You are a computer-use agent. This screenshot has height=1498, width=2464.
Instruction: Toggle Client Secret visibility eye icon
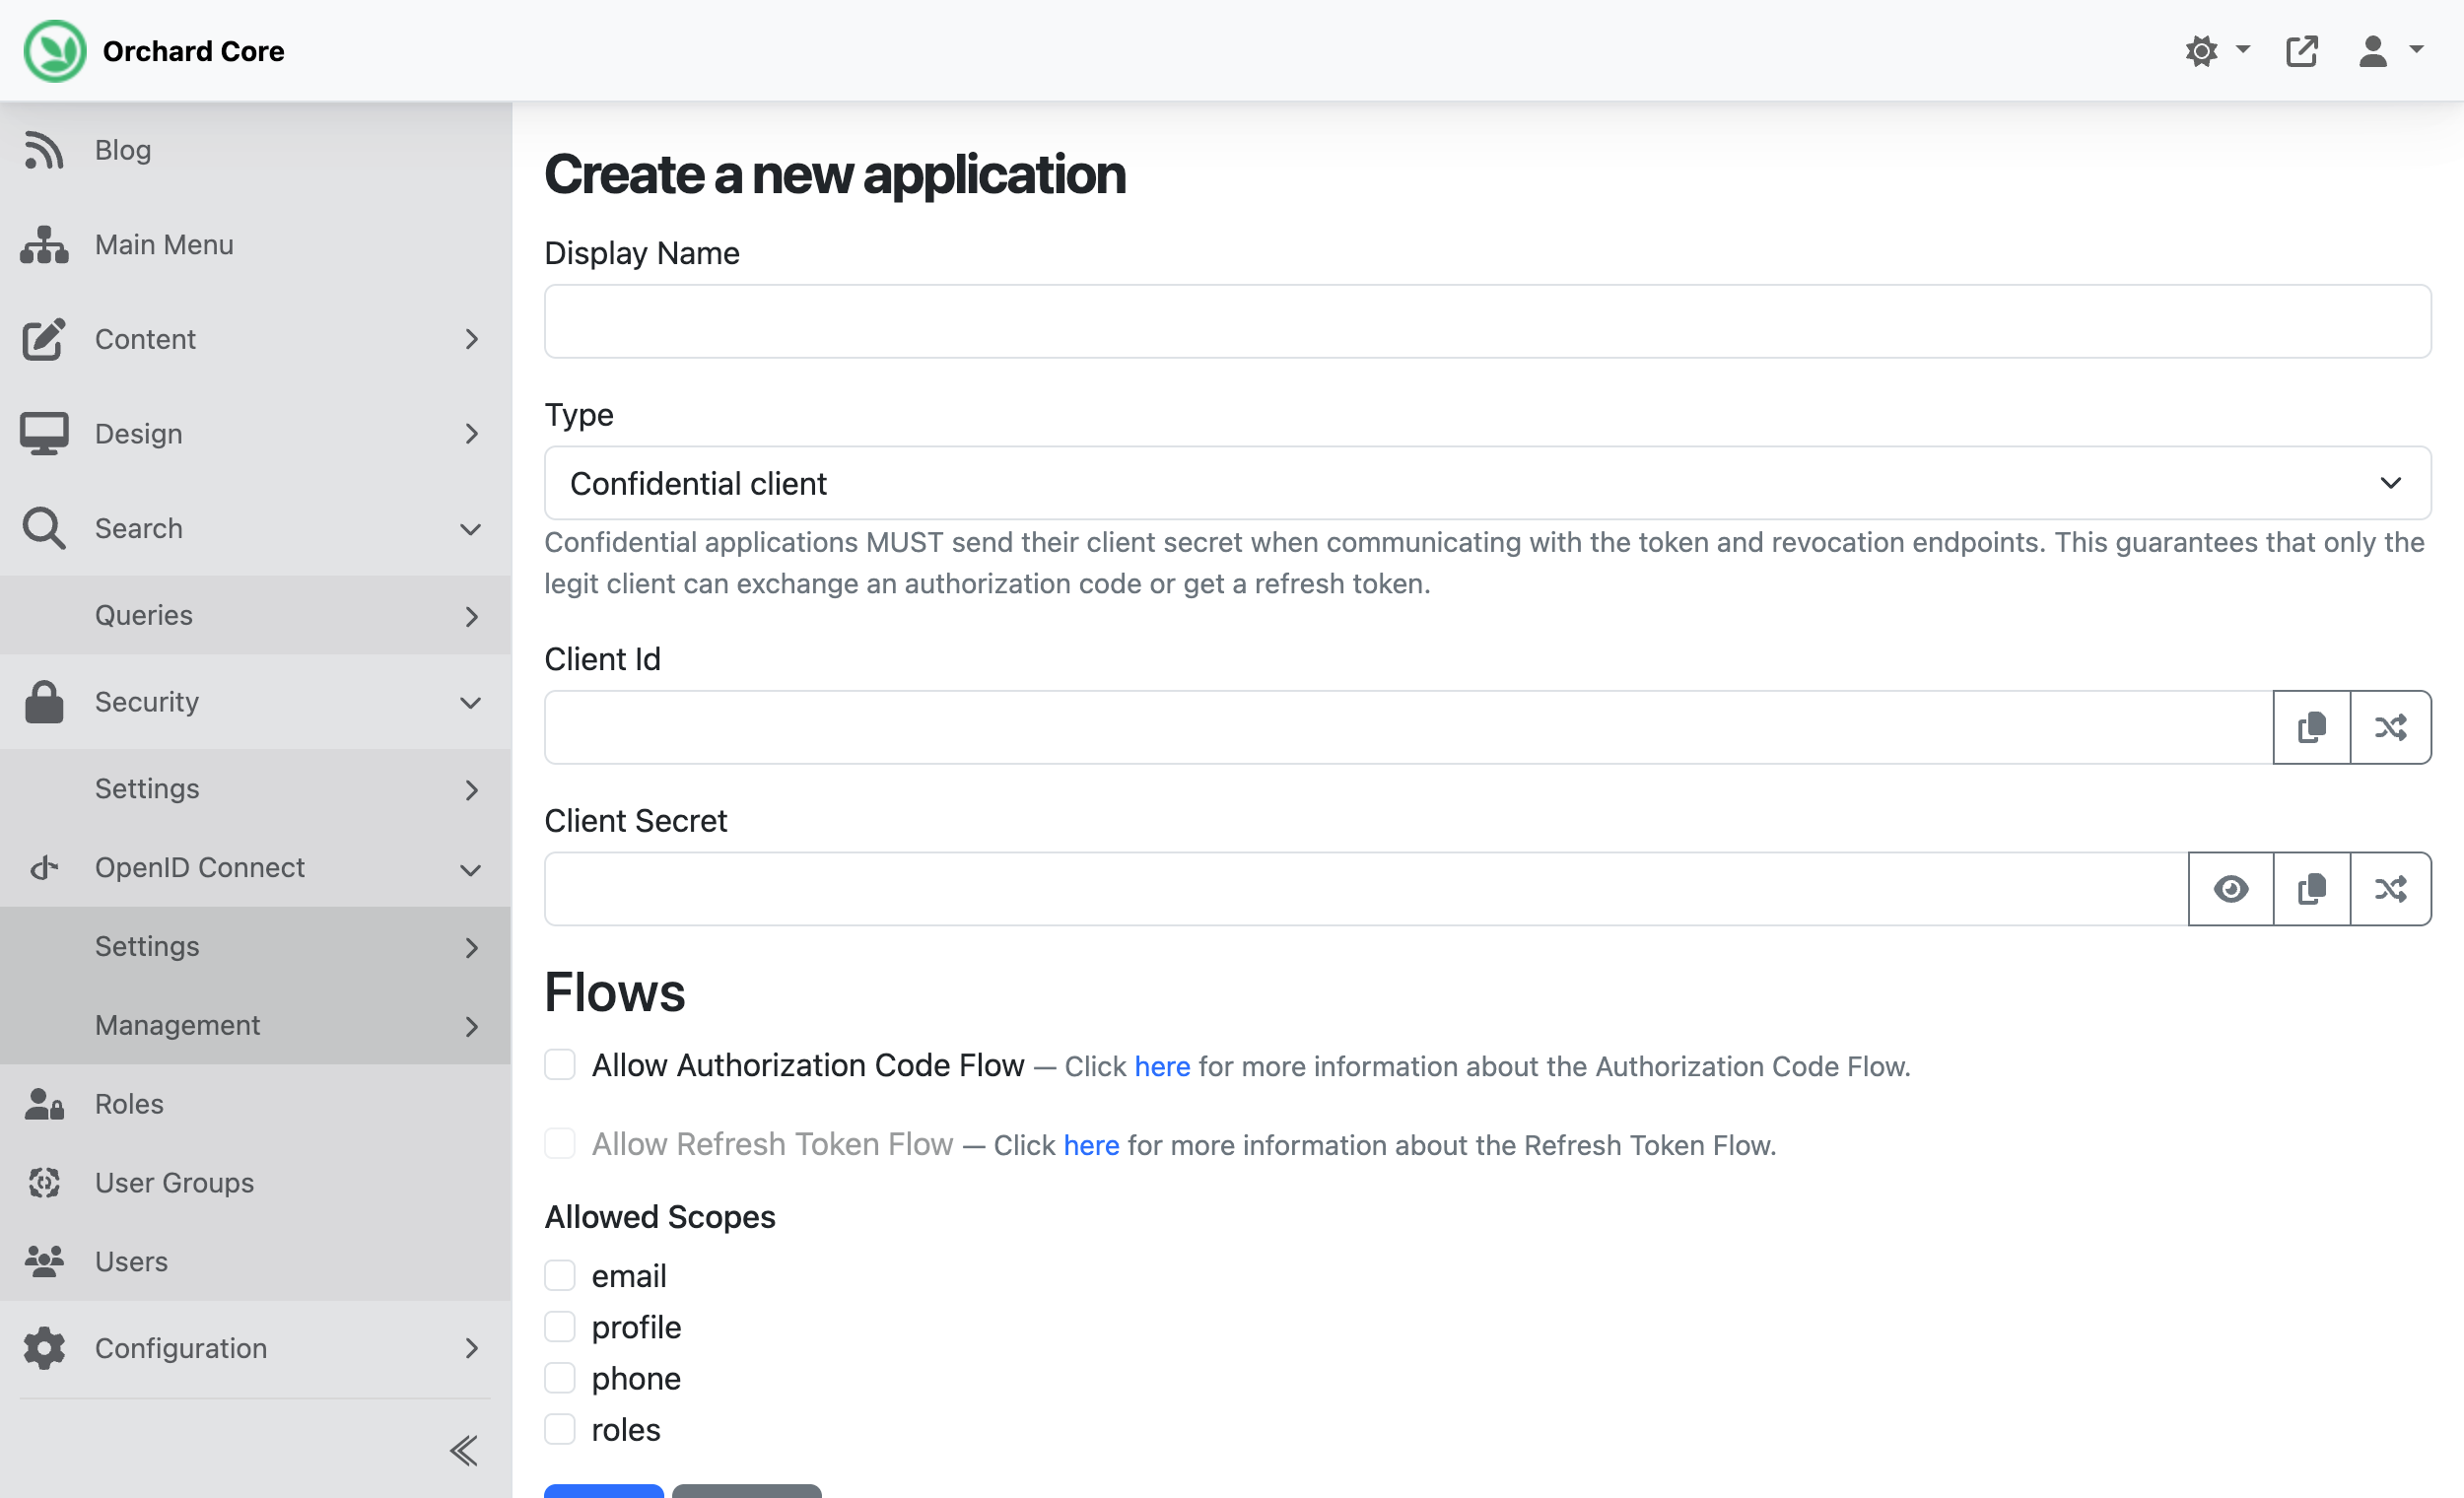coord(2230,889)
